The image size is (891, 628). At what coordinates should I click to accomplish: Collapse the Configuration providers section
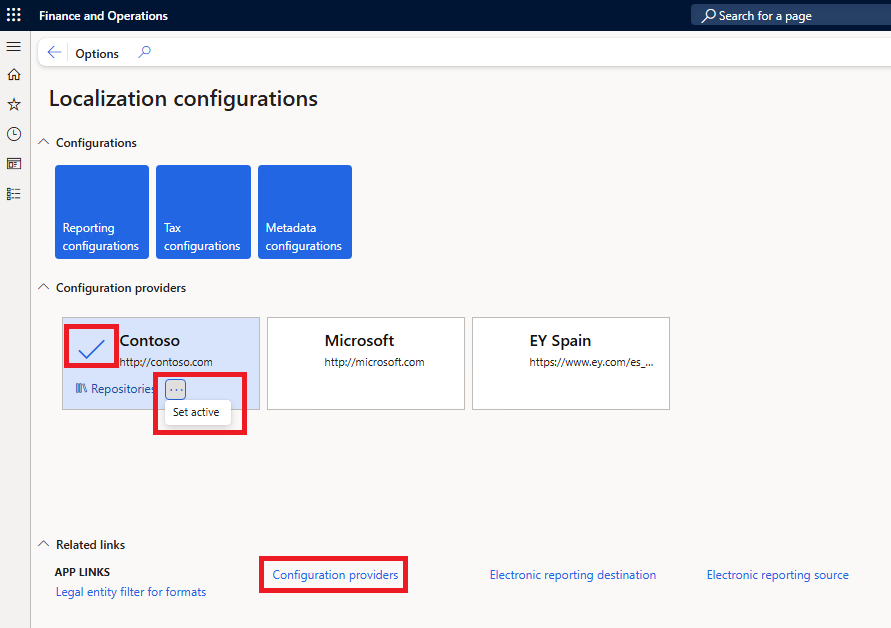(43, 288)
